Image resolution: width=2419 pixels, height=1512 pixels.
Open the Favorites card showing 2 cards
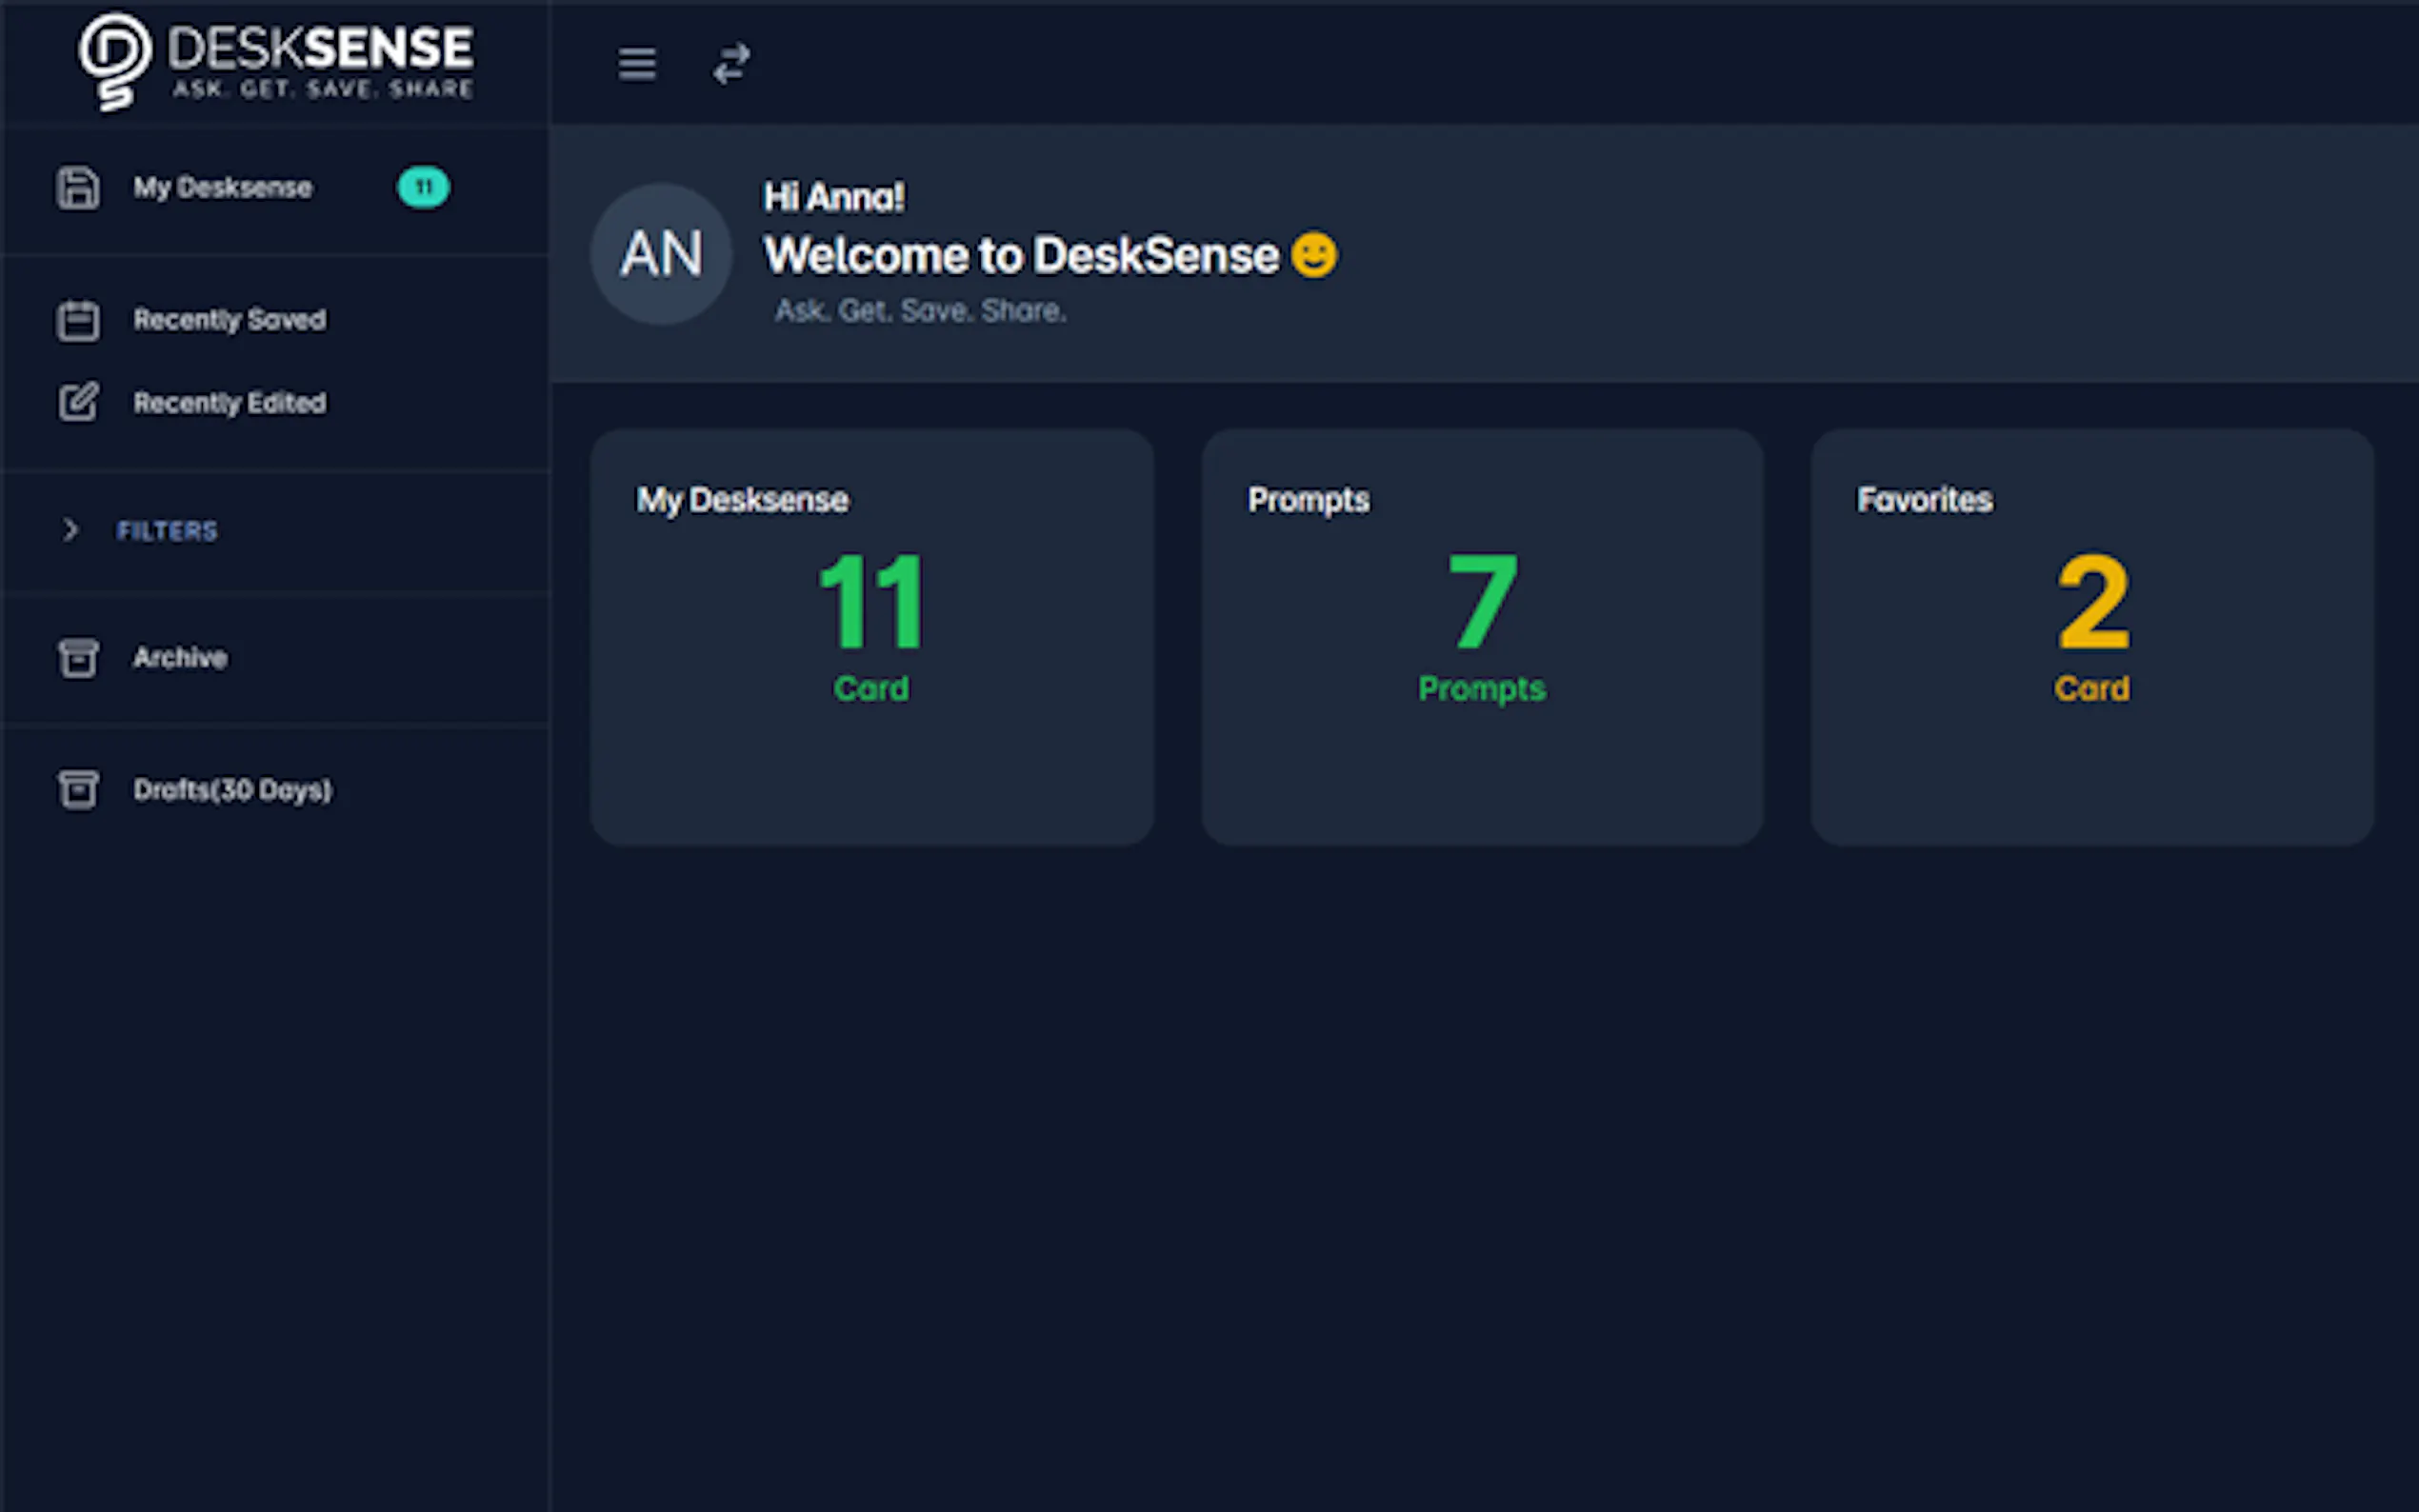(x=2091, y=637)
